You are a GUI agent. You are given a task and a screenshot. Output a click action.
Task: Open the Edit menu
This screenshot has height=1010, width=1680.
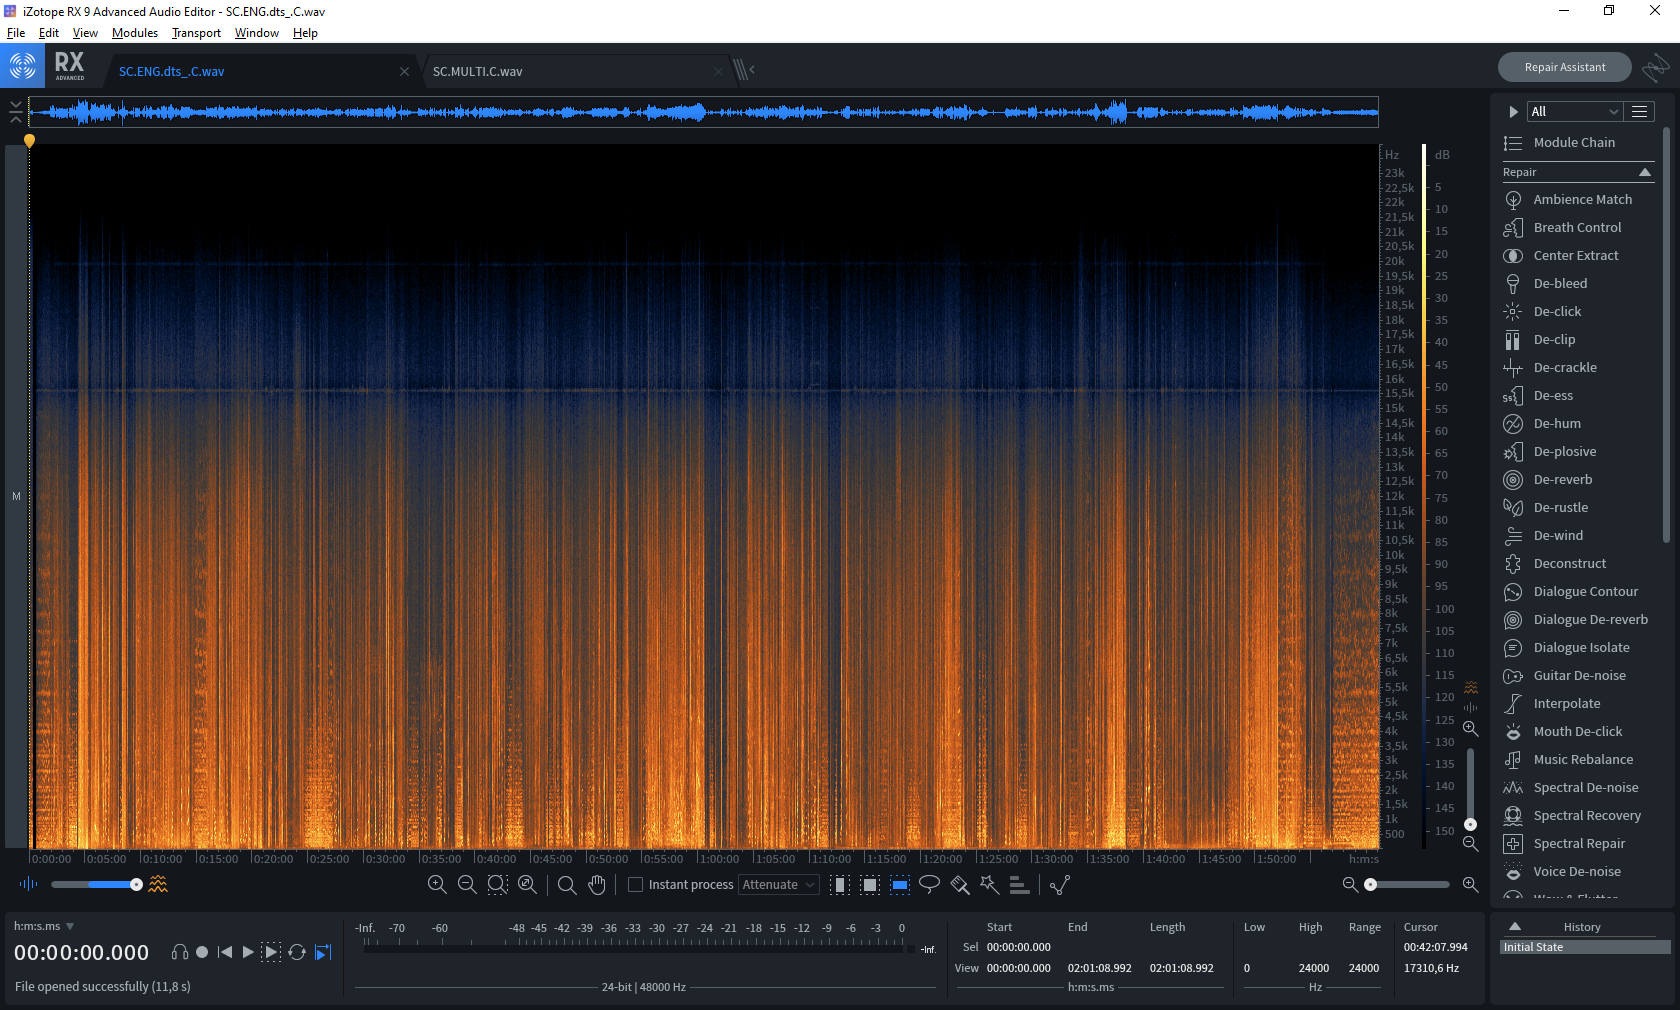coord(49,33)
